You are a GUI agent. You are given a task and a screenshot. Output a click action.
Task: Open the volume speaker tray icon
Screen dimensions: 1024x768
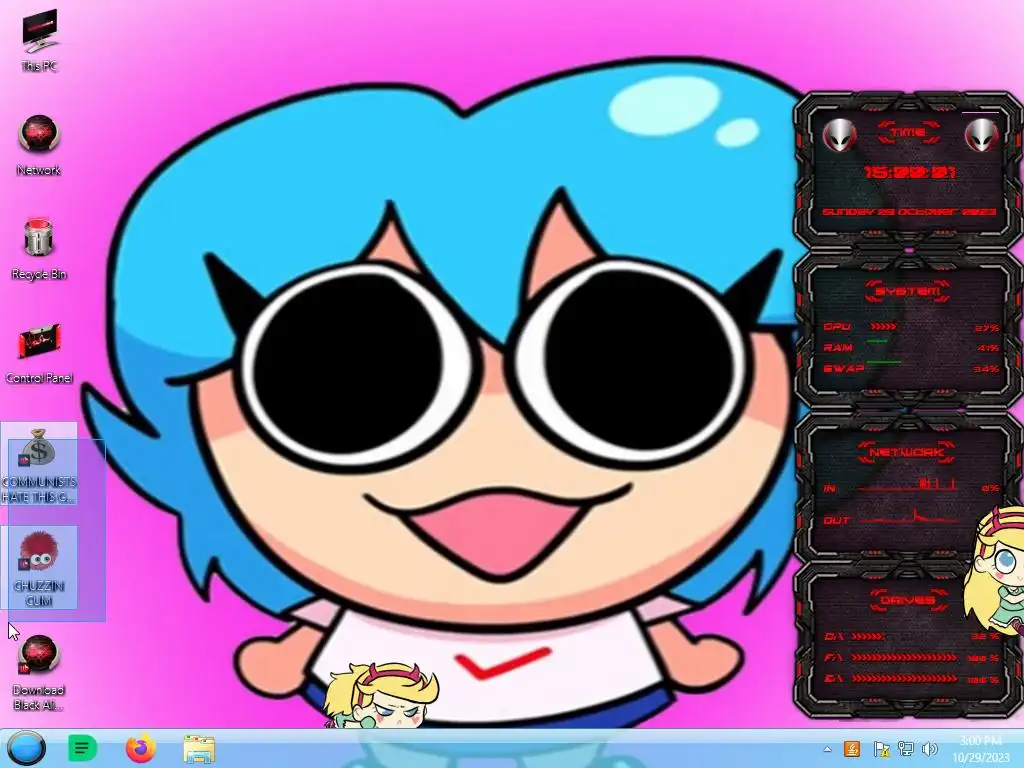(929, 748)
